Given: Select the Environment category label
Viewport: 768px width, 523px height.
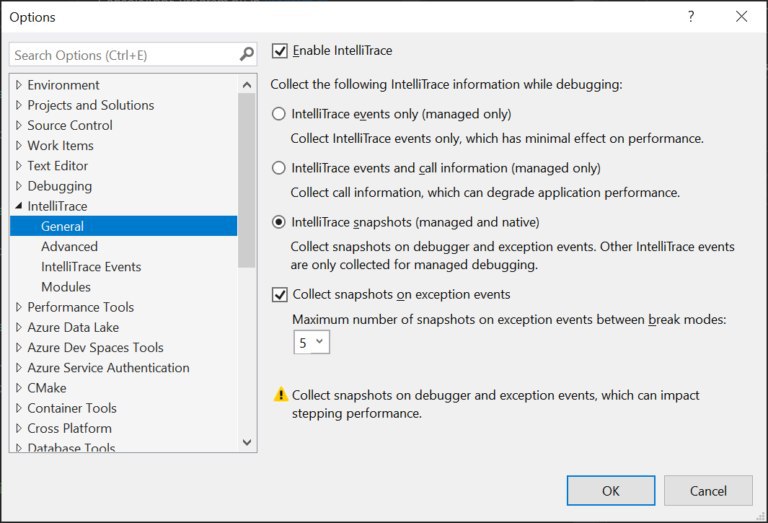Looking at the screenshot, I should (63, 85).
